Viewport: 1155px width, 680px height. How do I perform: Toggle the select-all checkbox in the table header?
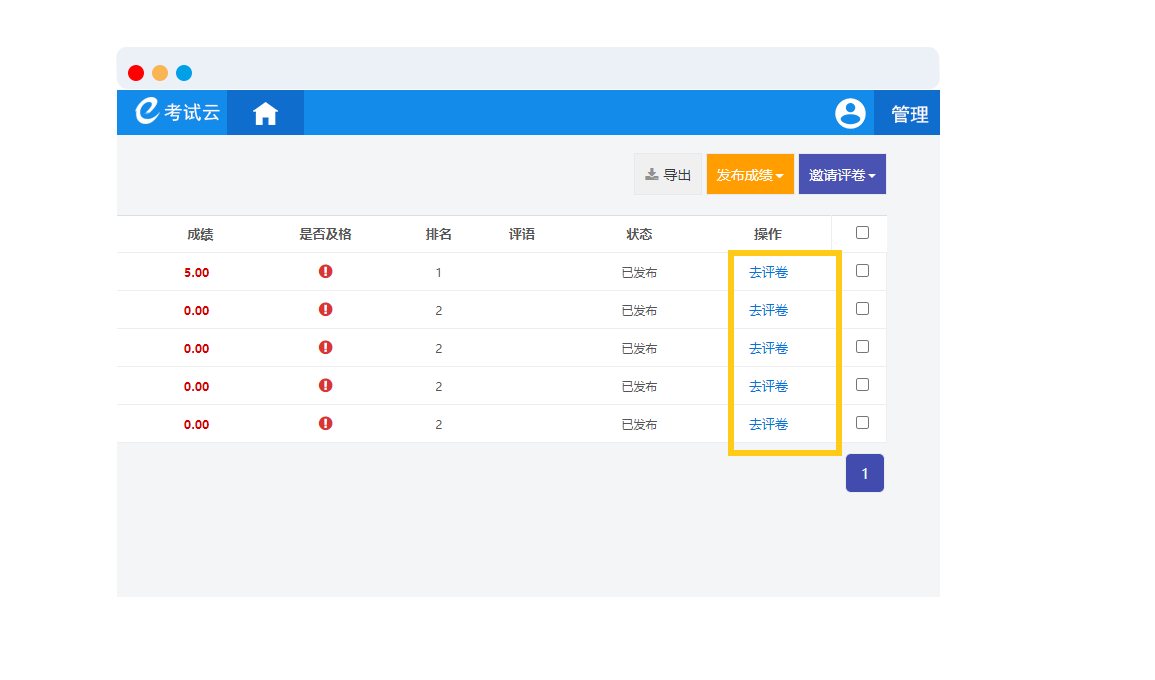[862, 233]
